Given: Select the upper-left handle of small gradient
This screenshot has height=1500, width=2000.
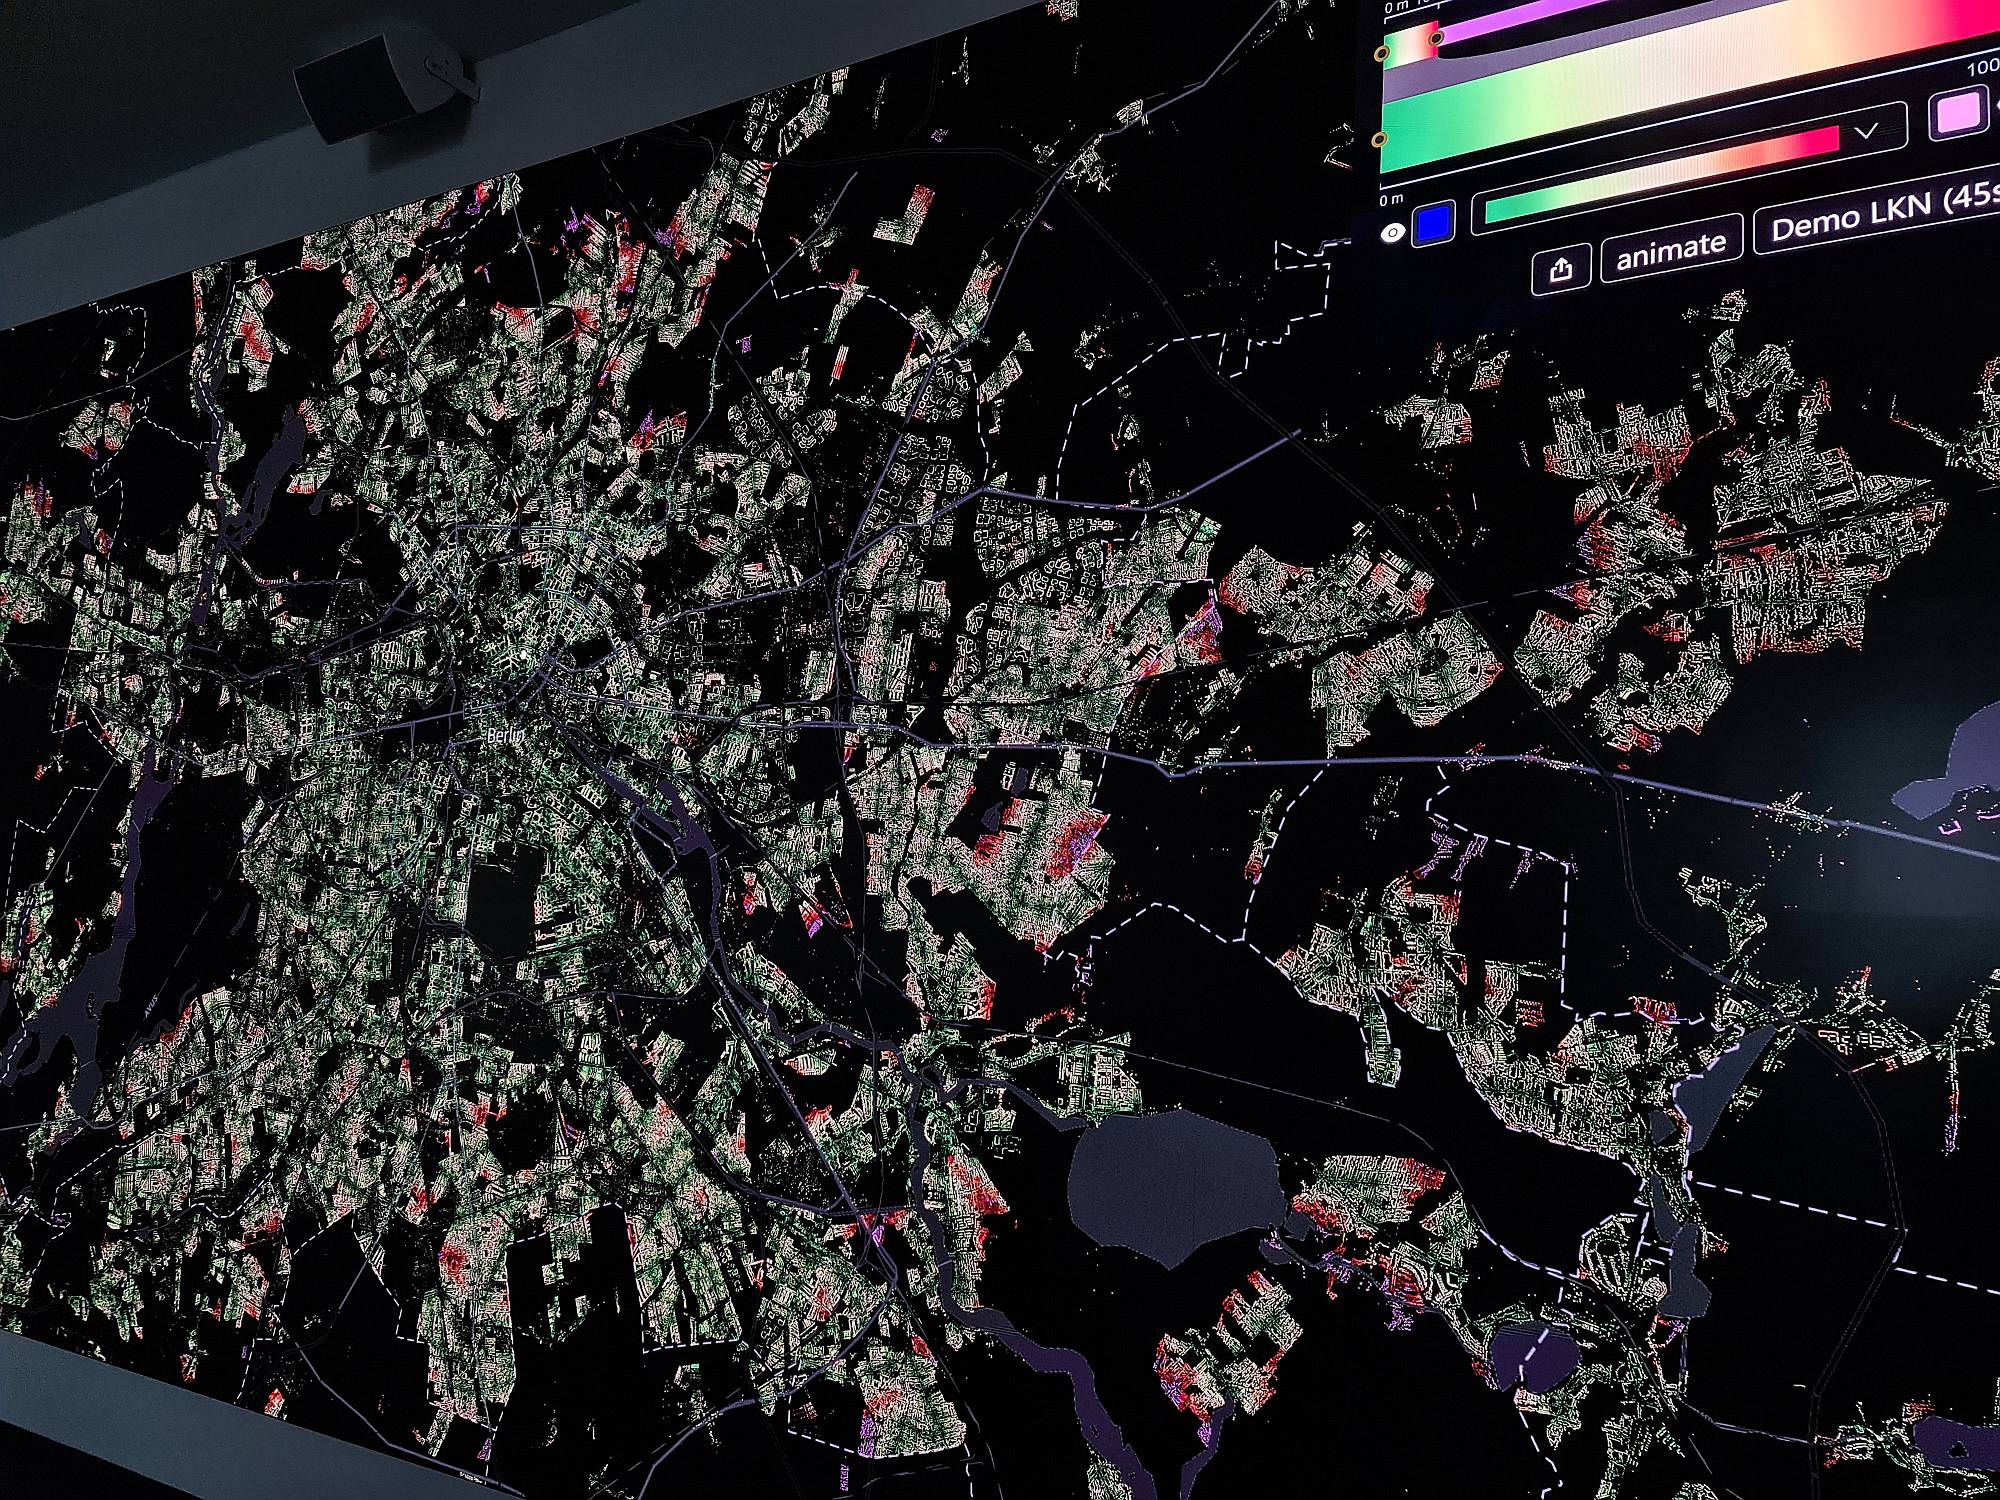Looking at the screenshot, I should click(x=1382, y=54).
